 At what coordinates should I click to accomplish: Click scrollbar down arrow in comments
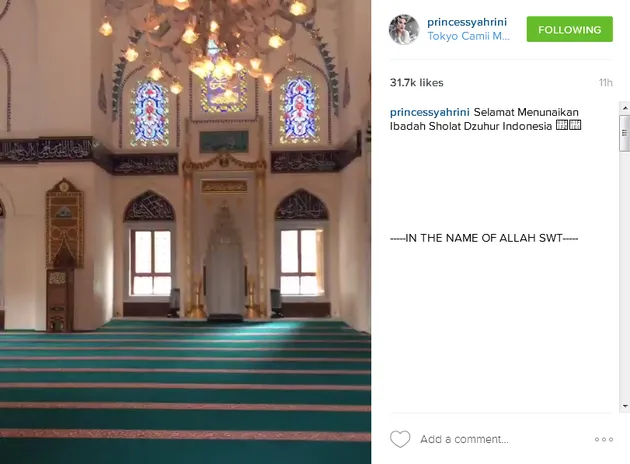pos(625,407)
